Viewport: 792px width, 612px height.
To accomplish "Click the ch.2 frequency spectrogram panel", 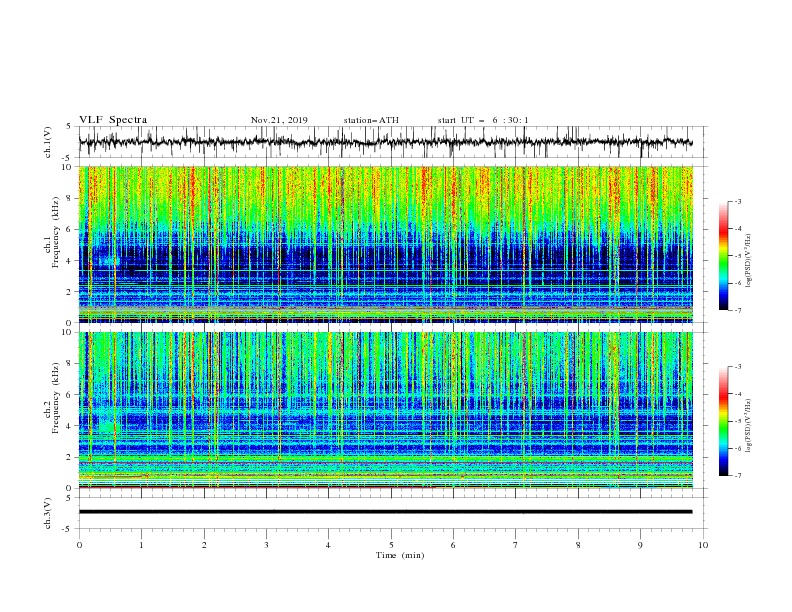I will pos(386,410).
